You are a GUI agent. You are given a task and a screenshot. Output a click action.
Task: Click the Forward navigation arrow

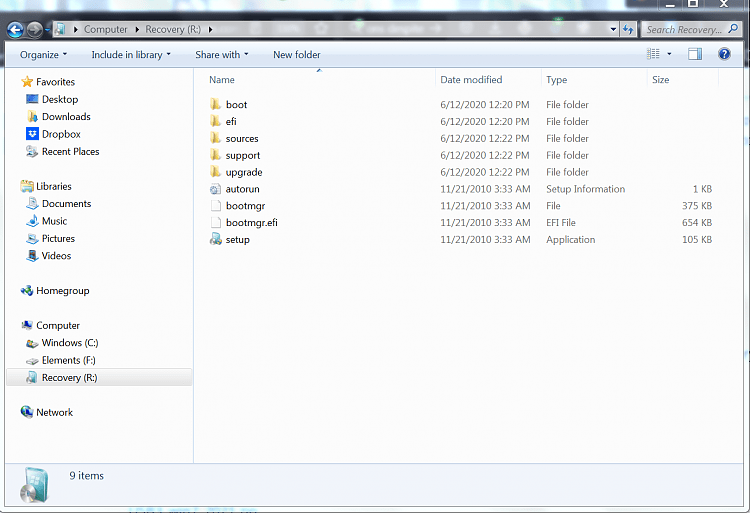(34, 30)
